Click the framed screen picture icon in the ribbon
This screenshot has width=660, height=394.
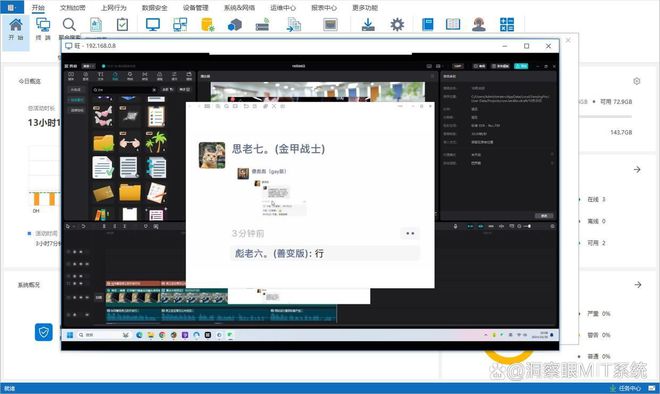click(330, 25)
